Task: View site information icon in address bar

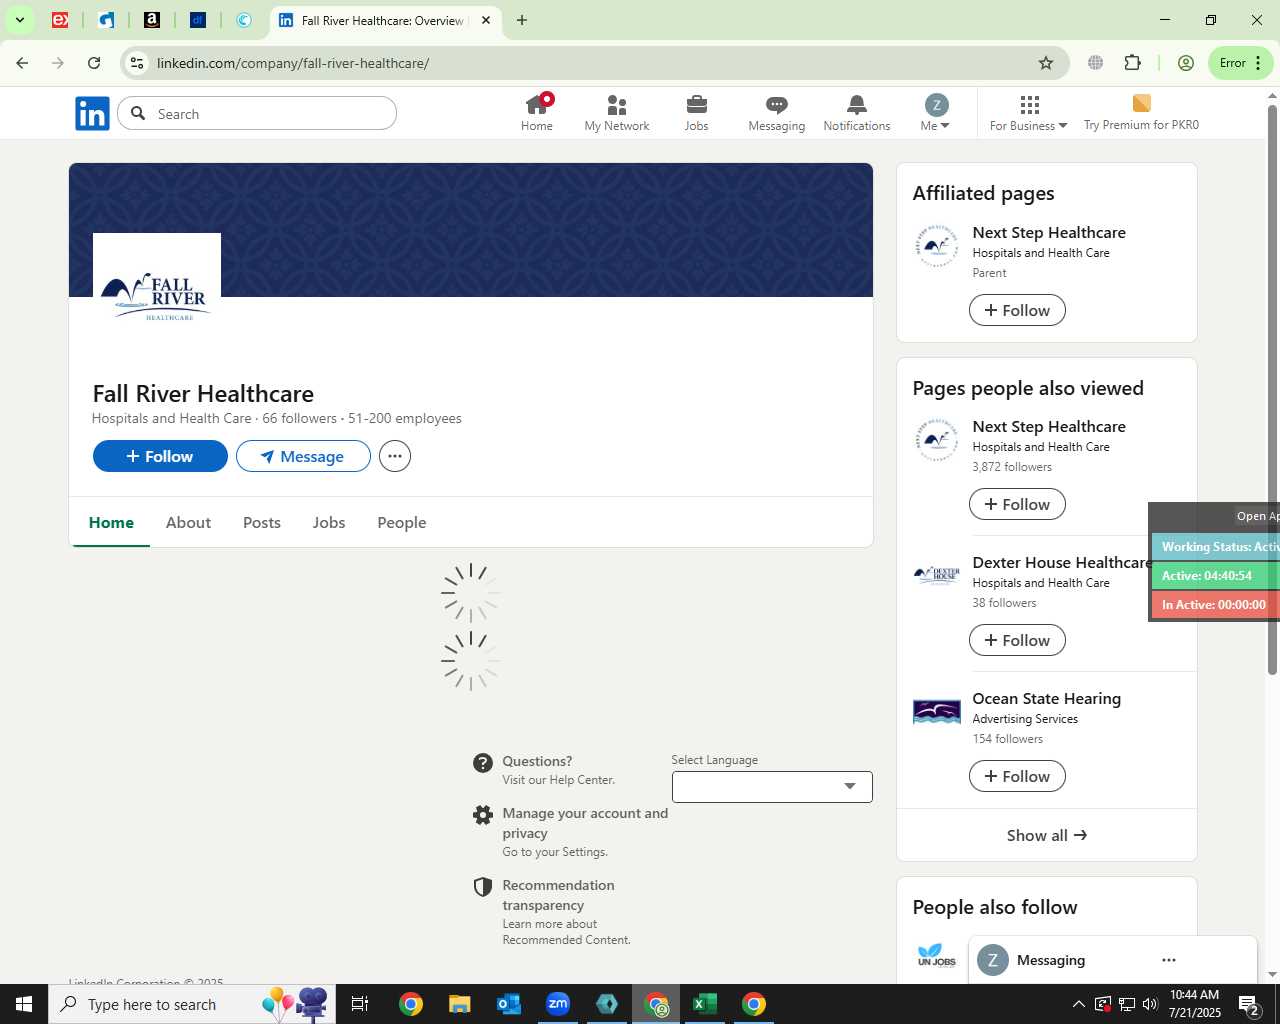Action: pos(137,63)
